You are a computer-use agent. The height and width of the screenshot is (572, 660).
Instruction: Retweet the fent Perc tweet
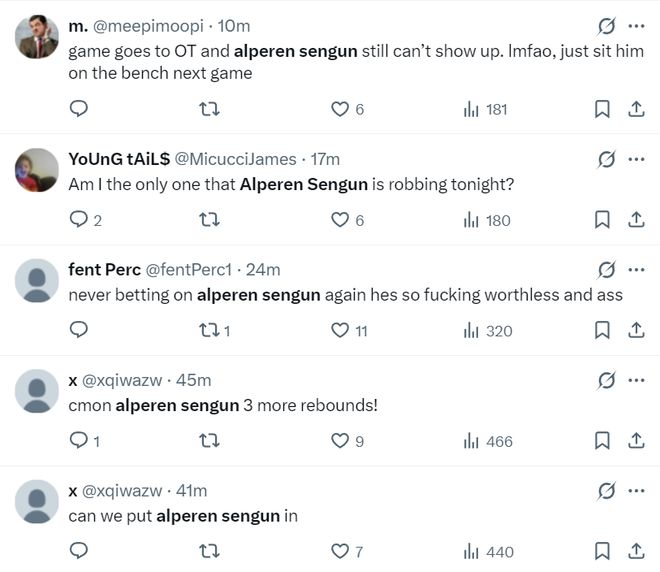coord(210,330)
